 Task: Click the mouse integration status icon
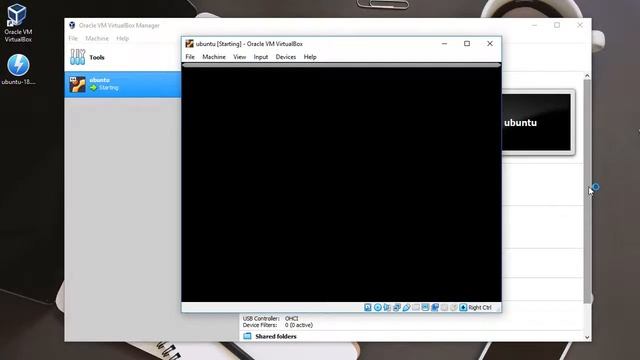tap(453, 307)
